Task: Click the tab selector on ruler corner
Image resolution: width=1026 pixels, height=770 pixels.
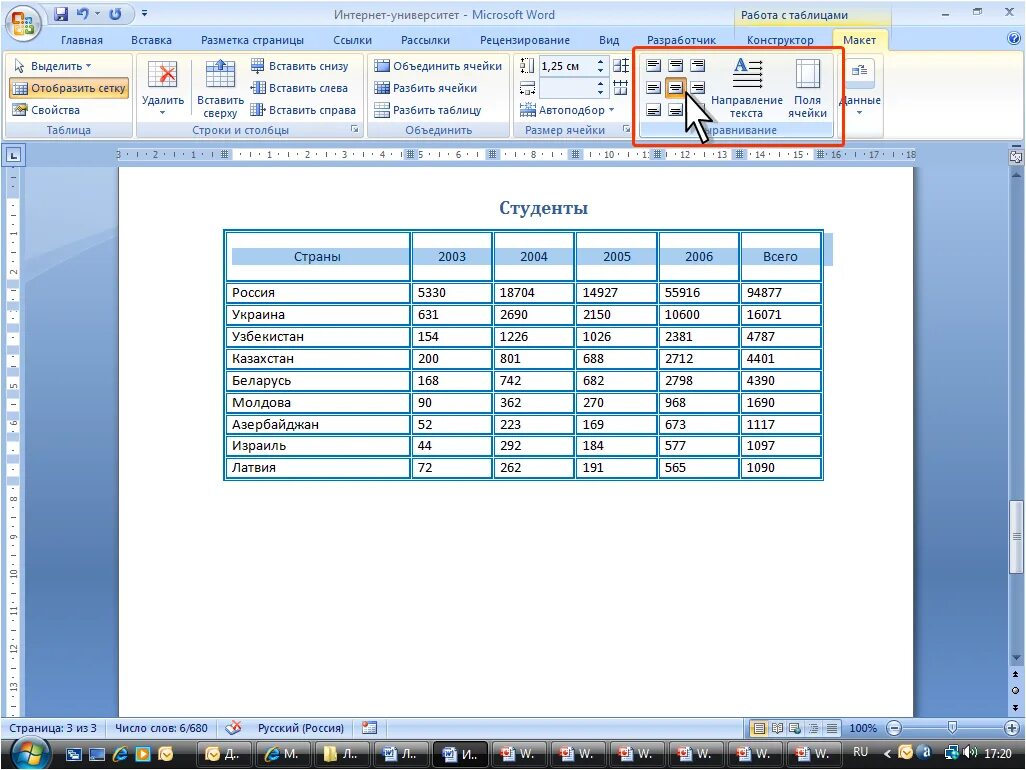Action: pos(13,155)
